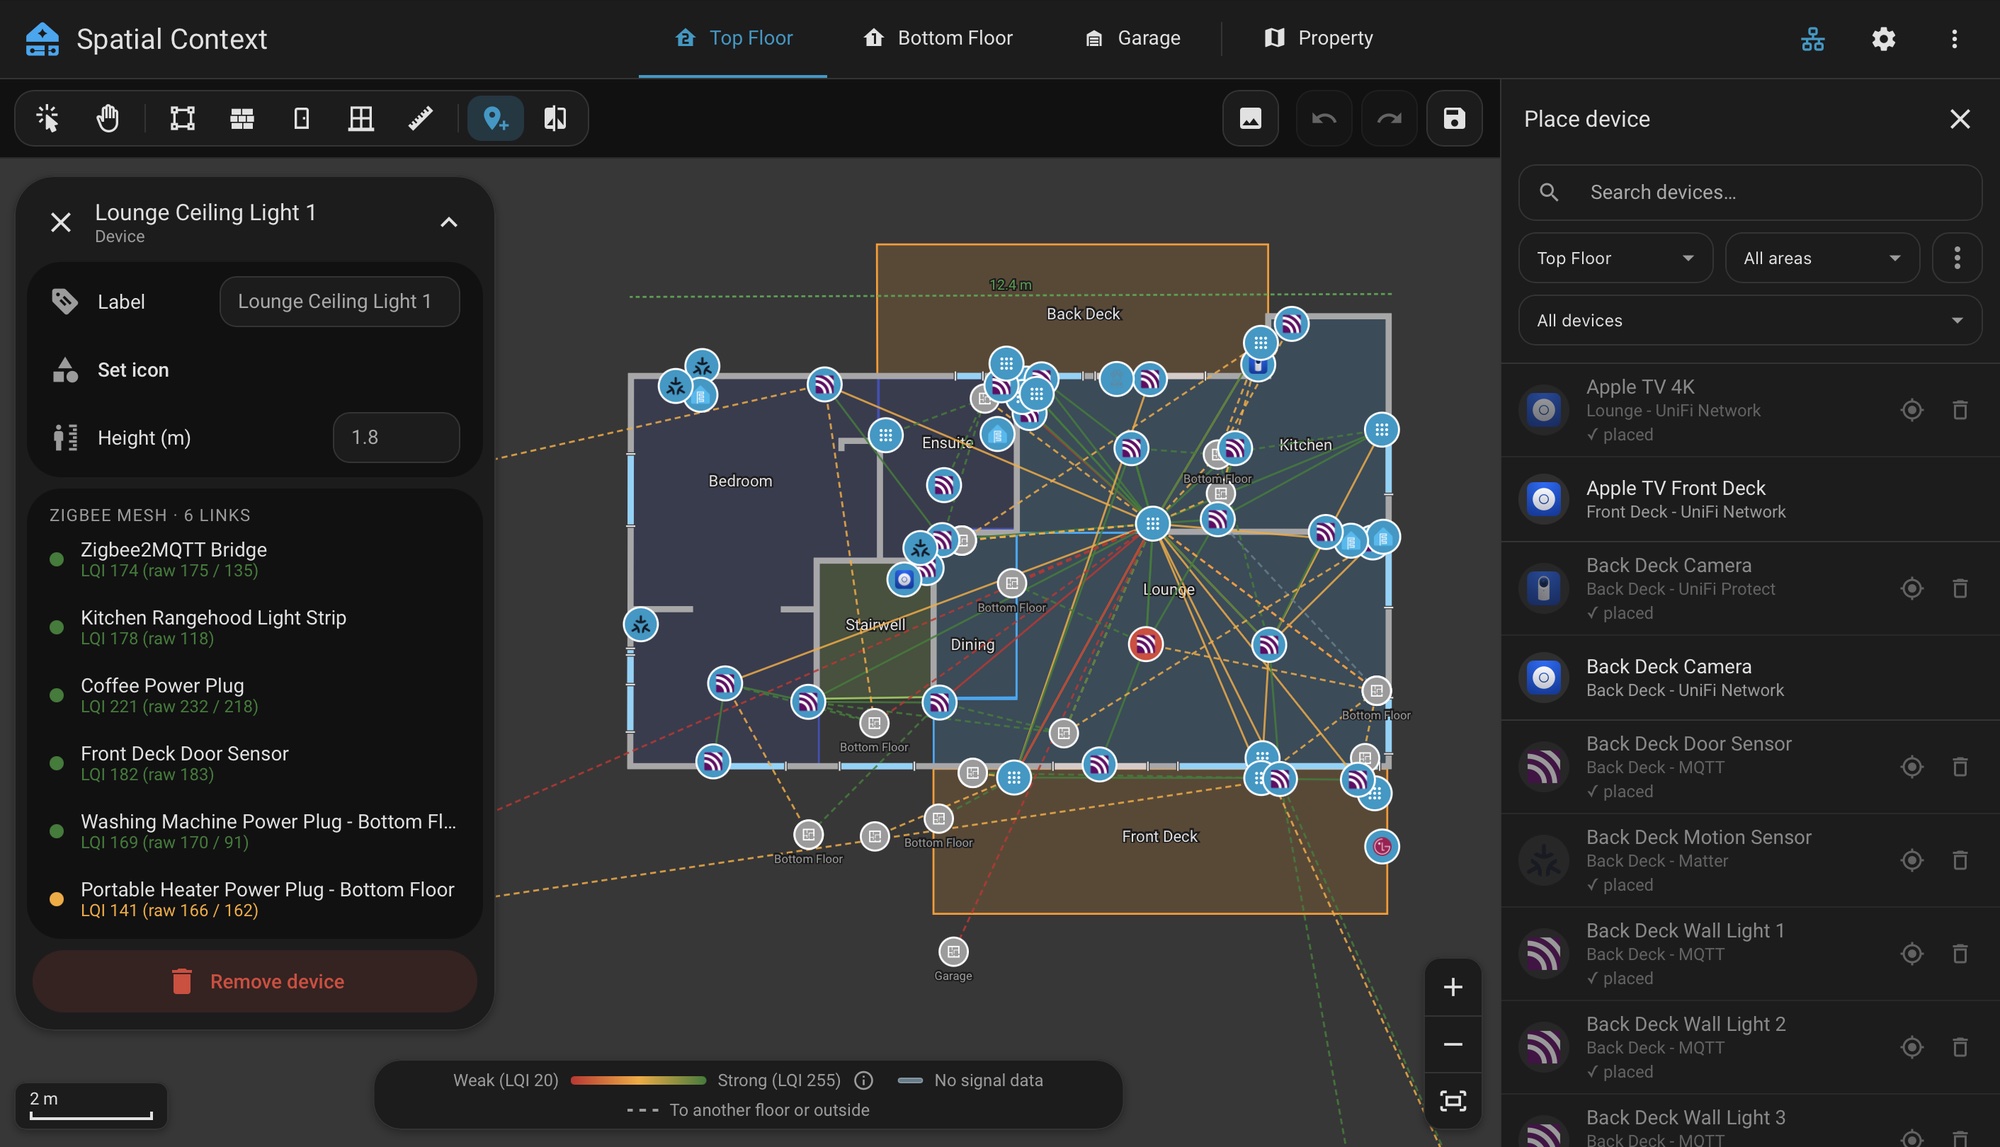The image size is (2000, 1147).
Task: Open header overflow menu
Action: [x=1954, y=39]
